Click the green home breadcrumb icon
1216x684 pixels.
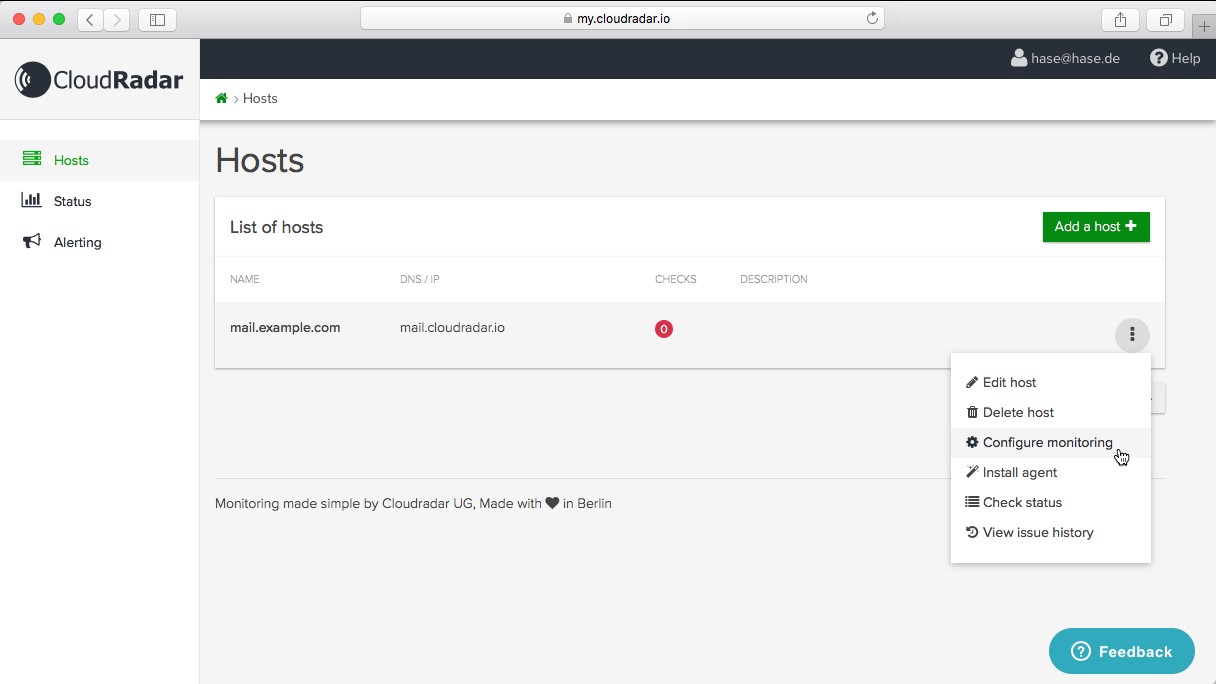[x=221, y=98]
